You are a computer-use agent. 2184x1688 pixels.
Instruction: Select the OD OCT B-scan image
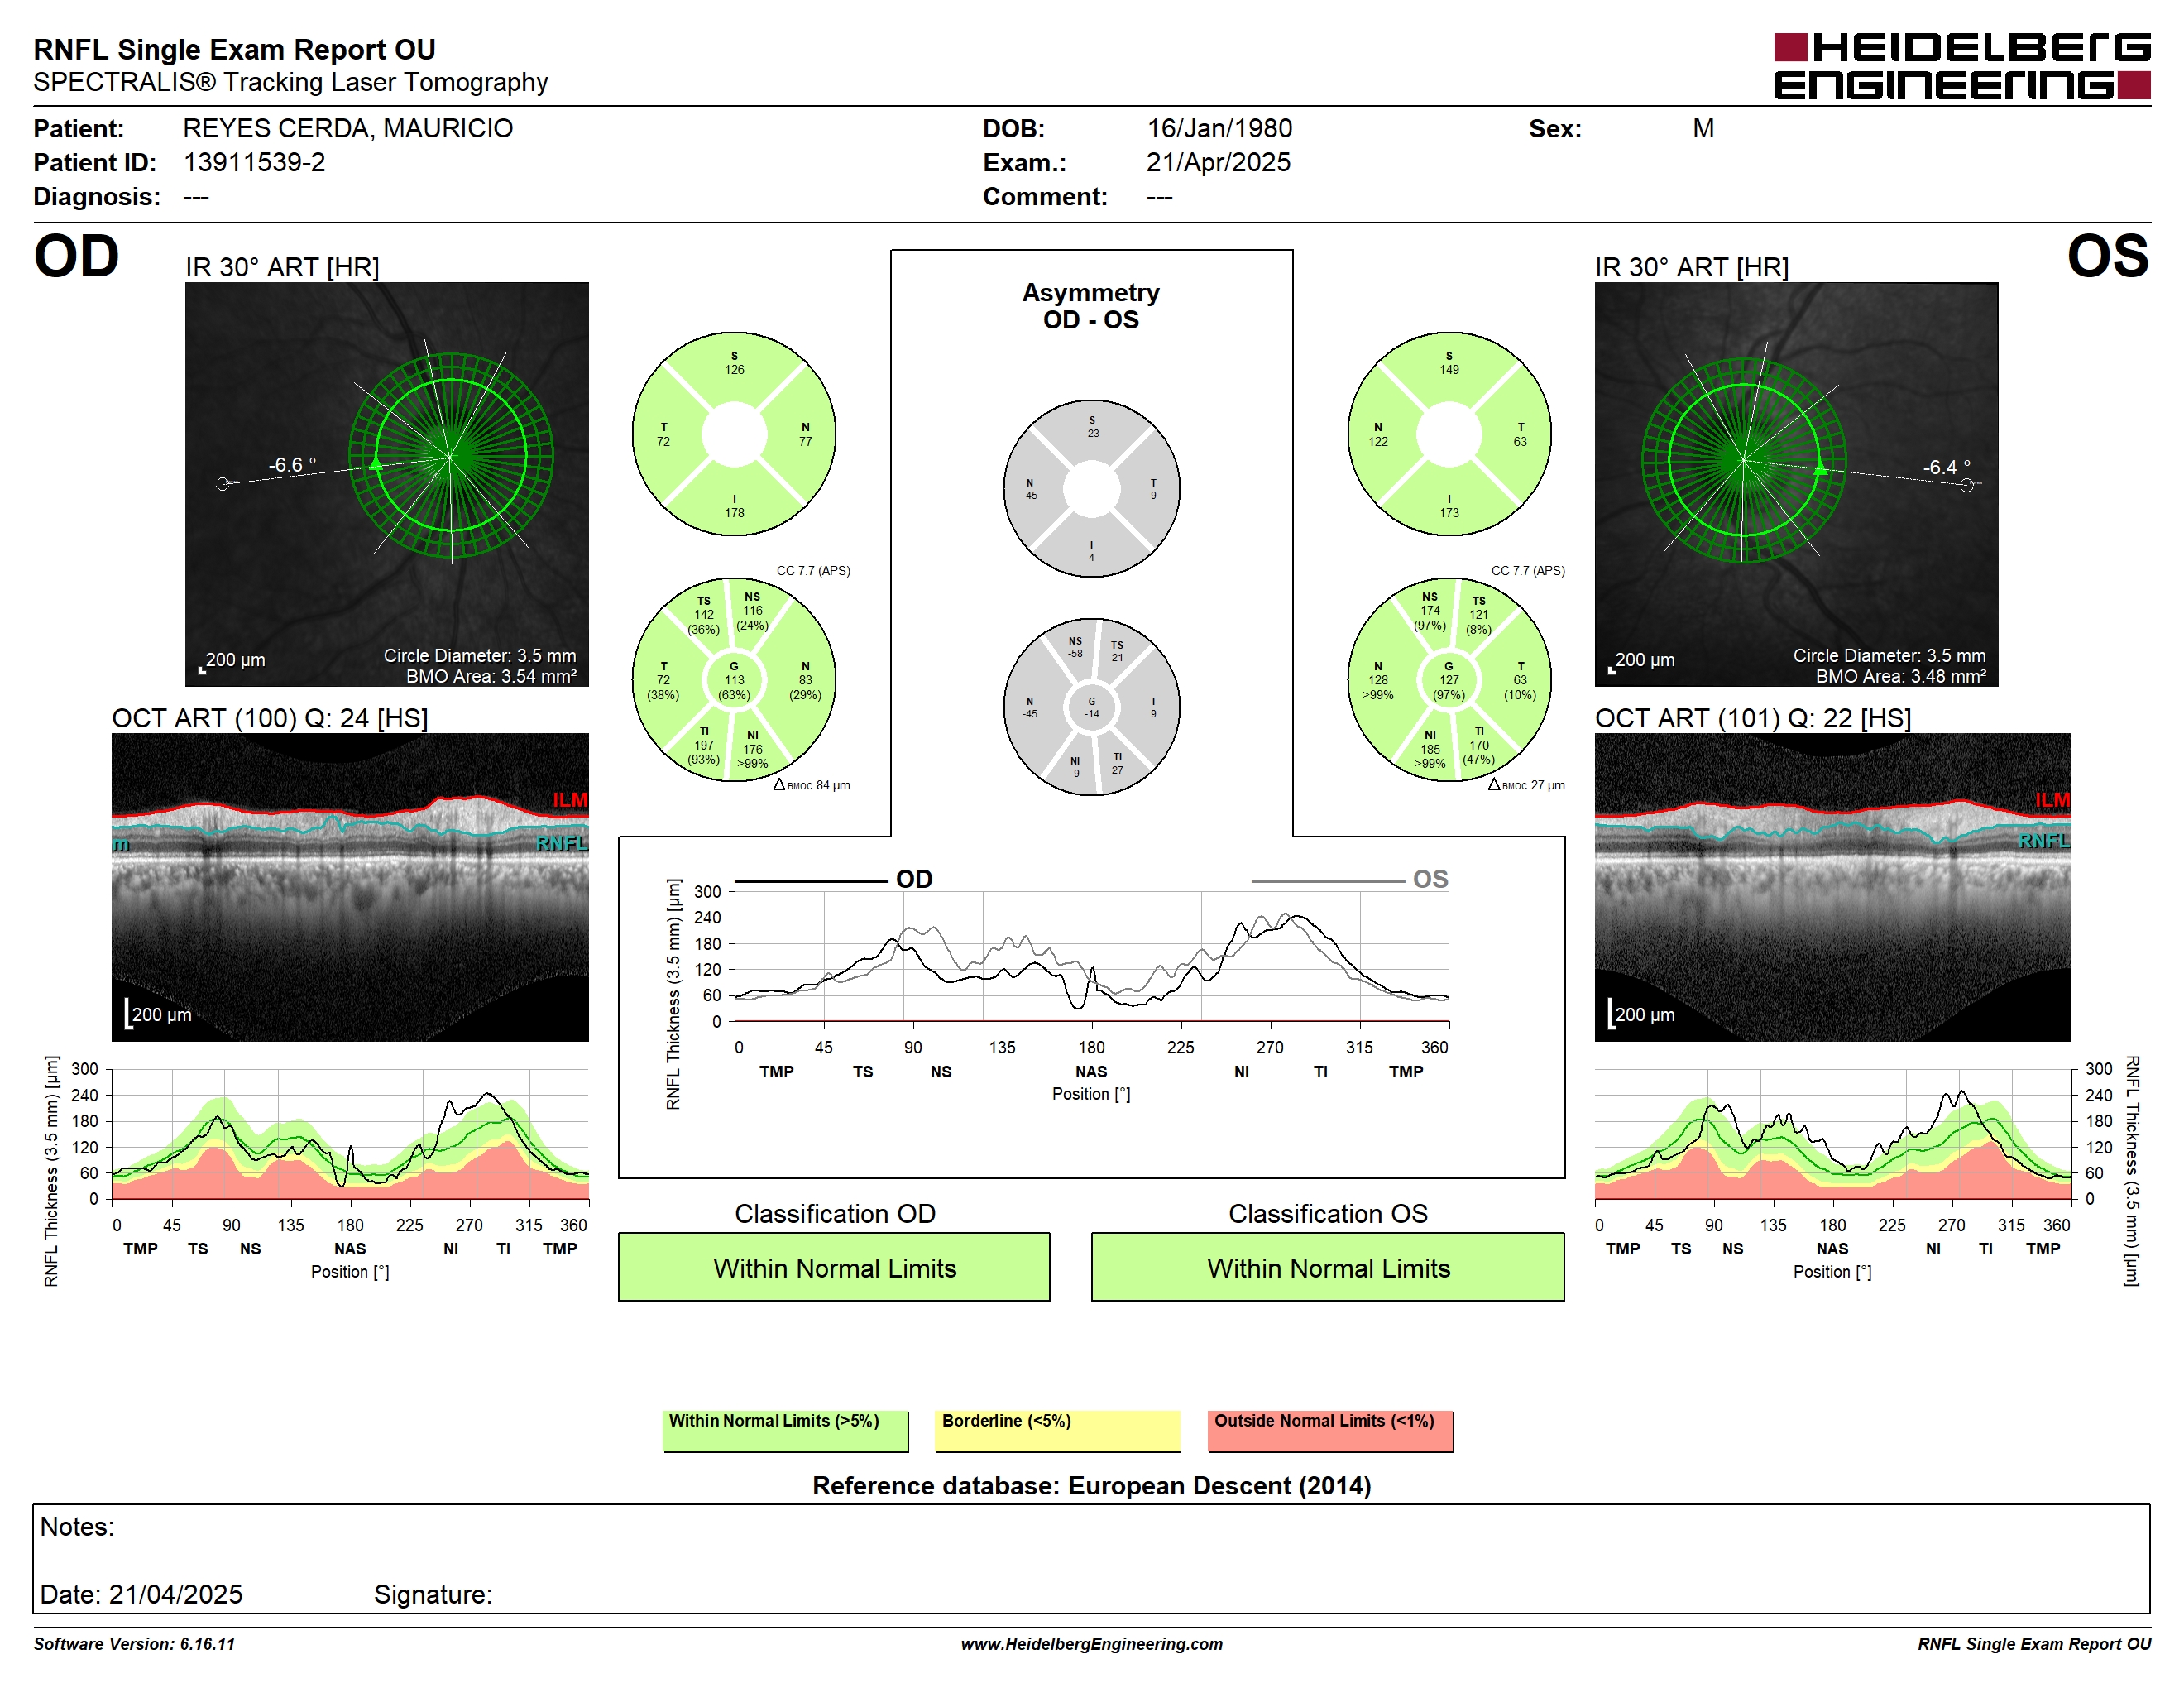coord(350,887)
